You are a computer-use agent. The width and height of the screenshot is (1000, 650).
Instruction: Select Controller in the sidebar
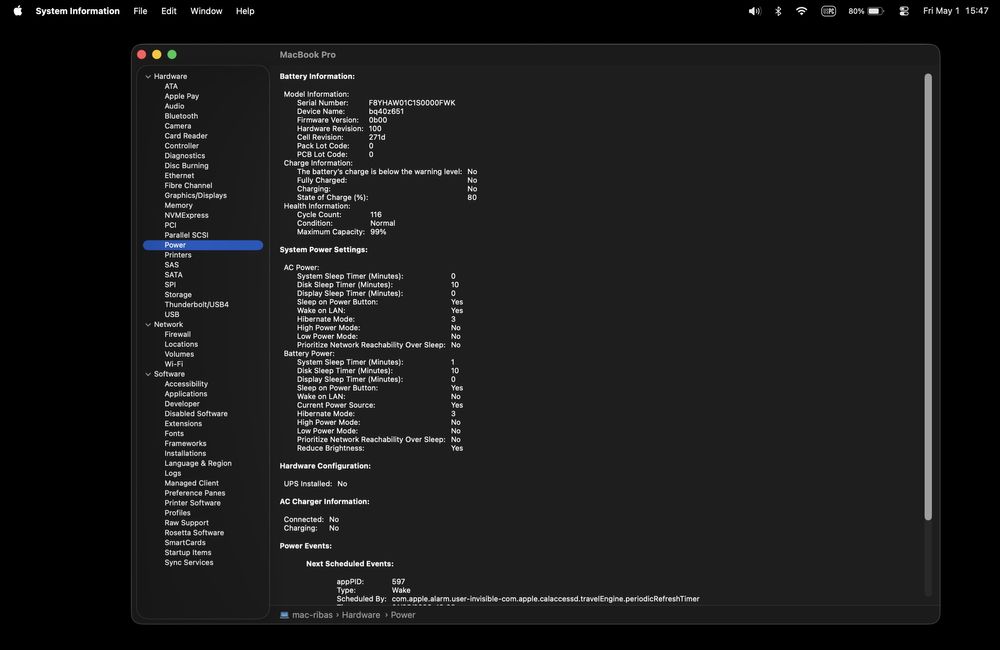coord(182,146)
